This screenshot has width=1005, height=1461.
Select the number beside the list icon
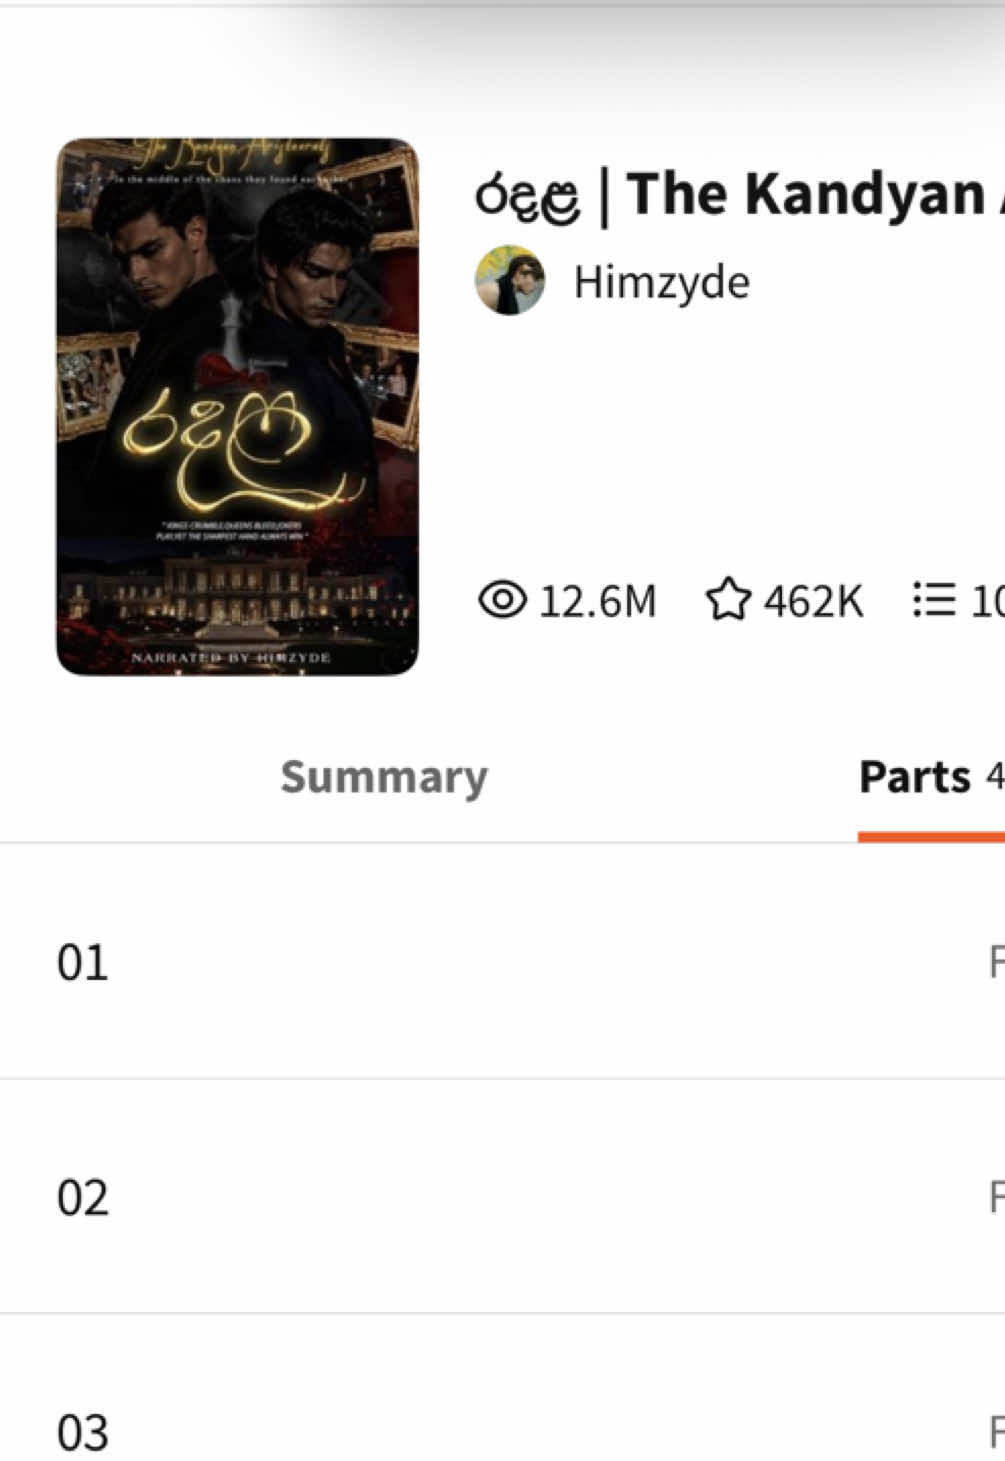tap(987, 601)
